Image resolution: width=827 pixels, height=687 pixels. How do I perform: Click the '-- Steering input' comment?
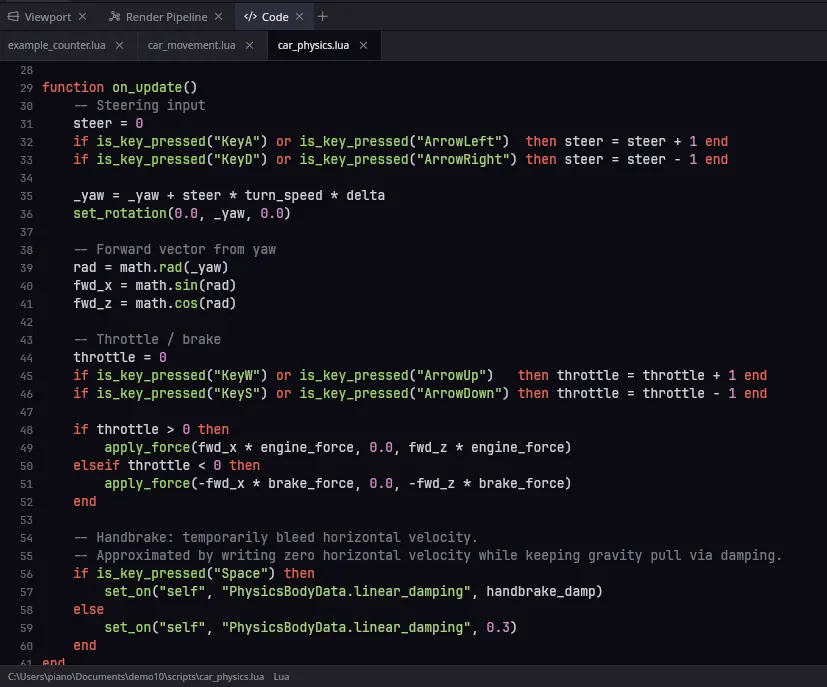139,105
